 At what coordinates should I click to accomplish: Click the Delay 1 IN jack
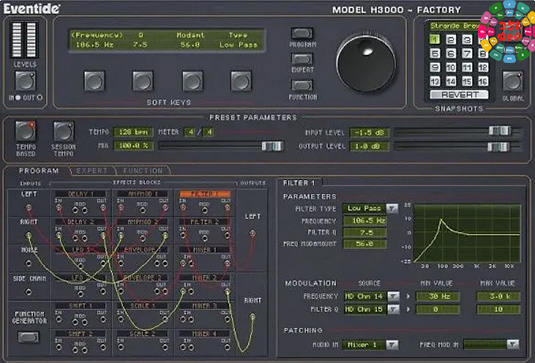[59, 207]
